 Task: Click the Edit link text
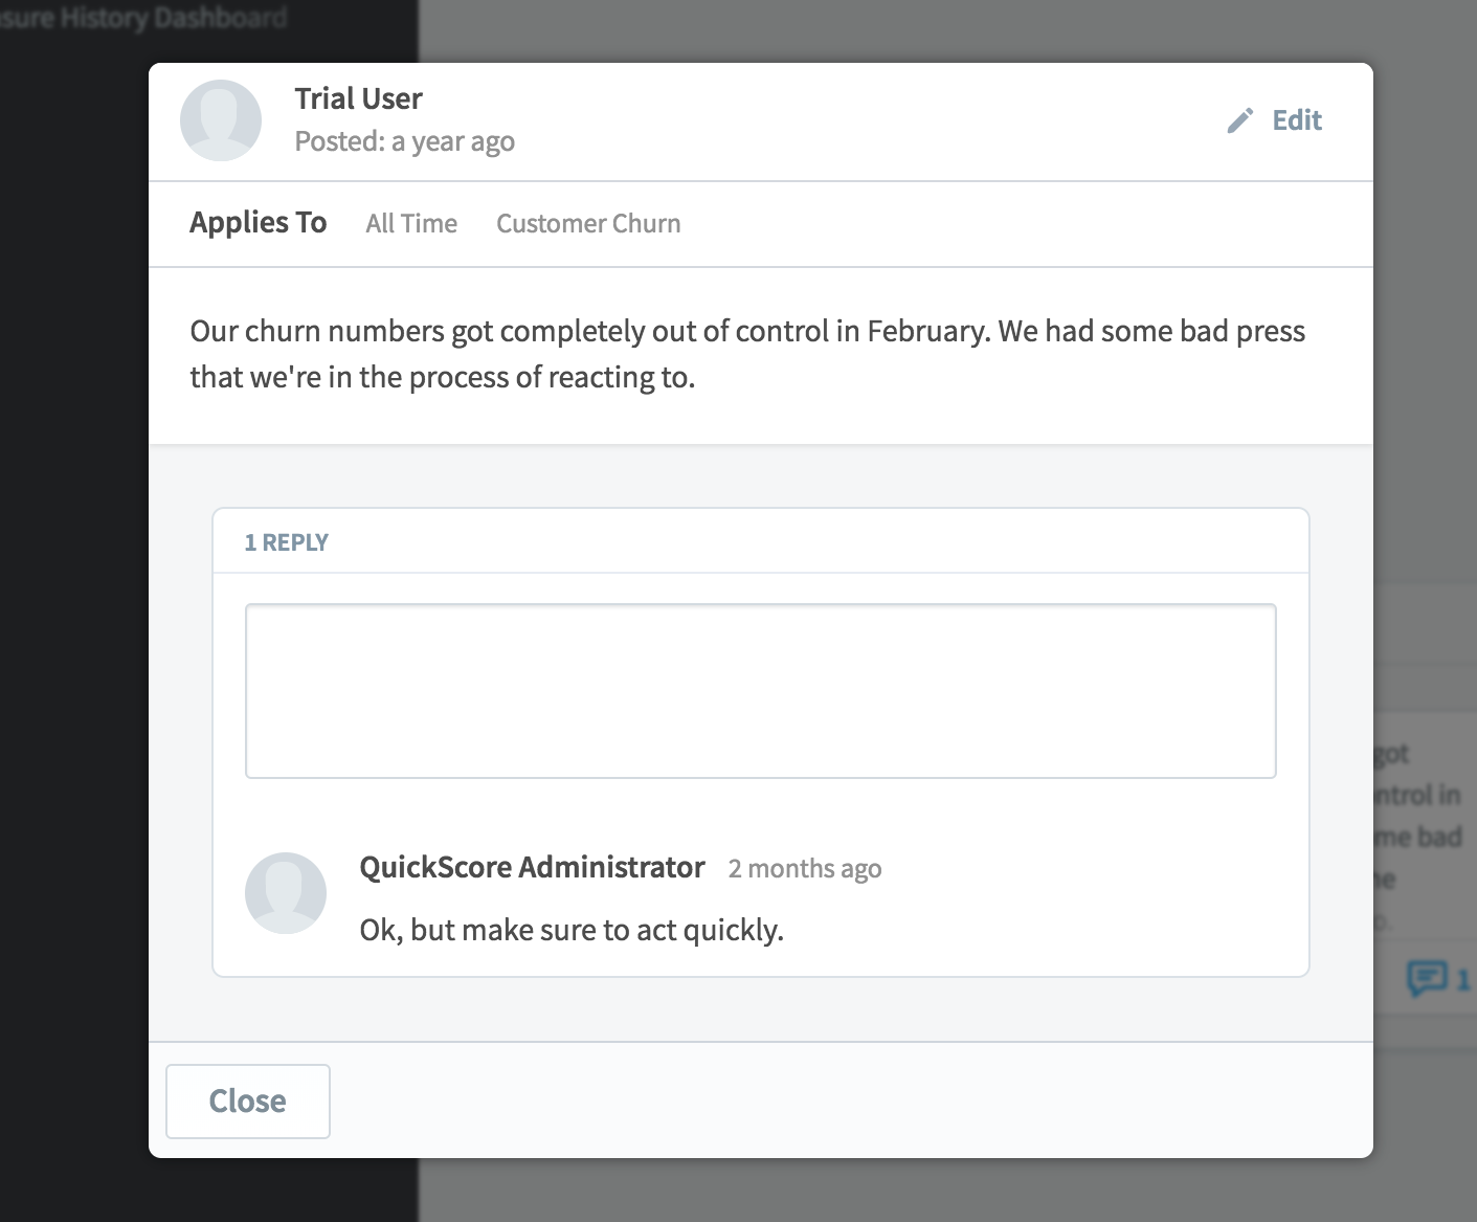coord(1297,120)
